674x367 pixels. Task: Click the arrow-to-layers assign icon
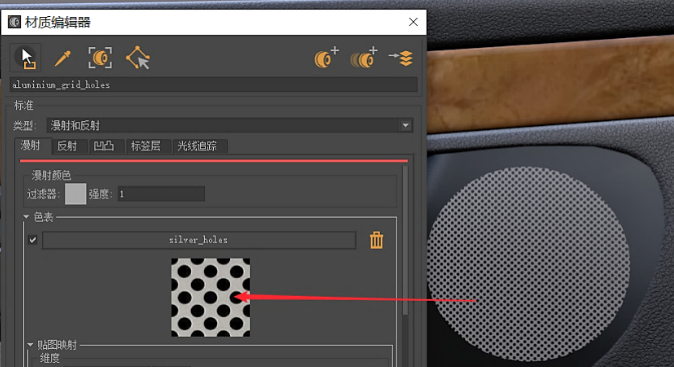tap(401, 58)
